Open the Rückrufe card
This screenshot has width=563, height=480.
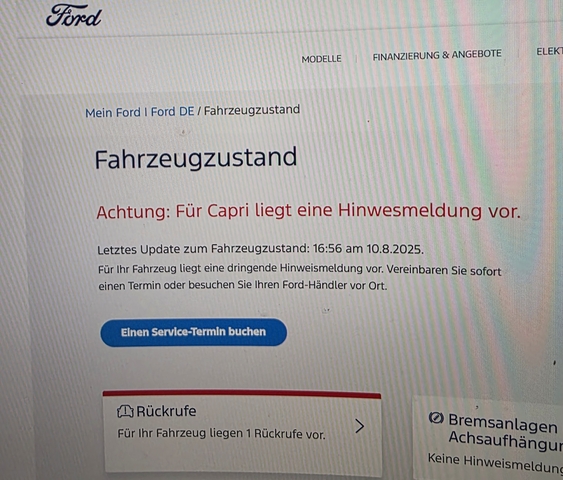click(242, 431)
